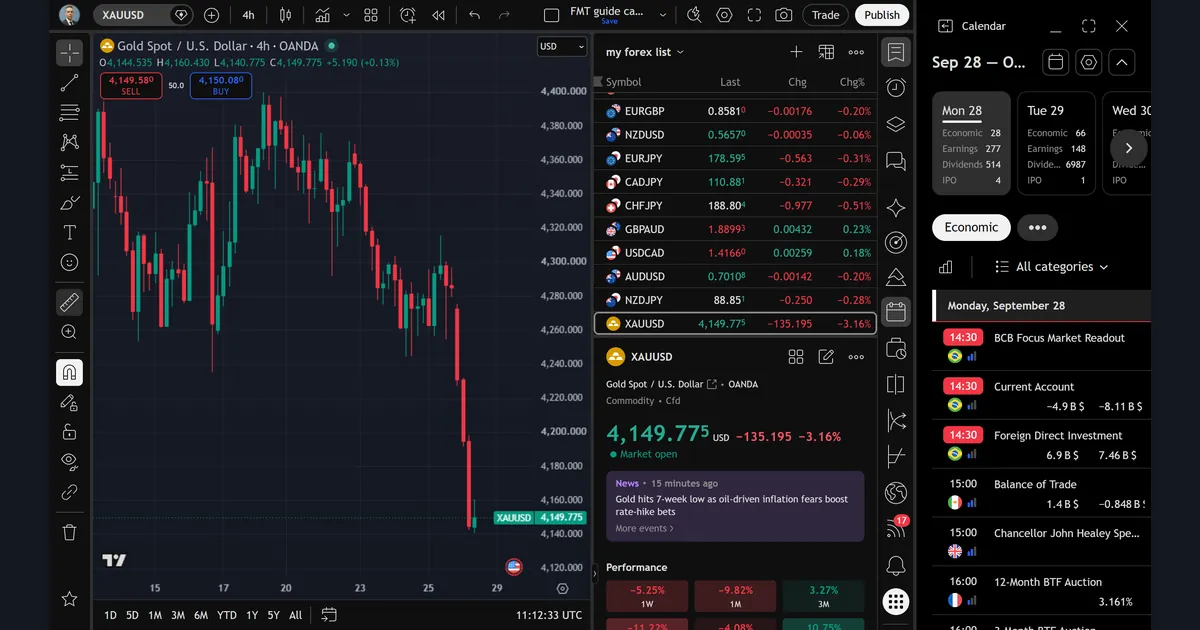
Task: Click the create alert clock icon
Action: click(407, 15)
